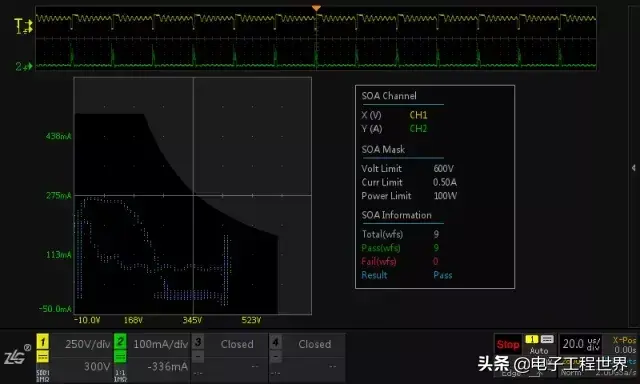Select the green channel 2 button

pos(120,342)
